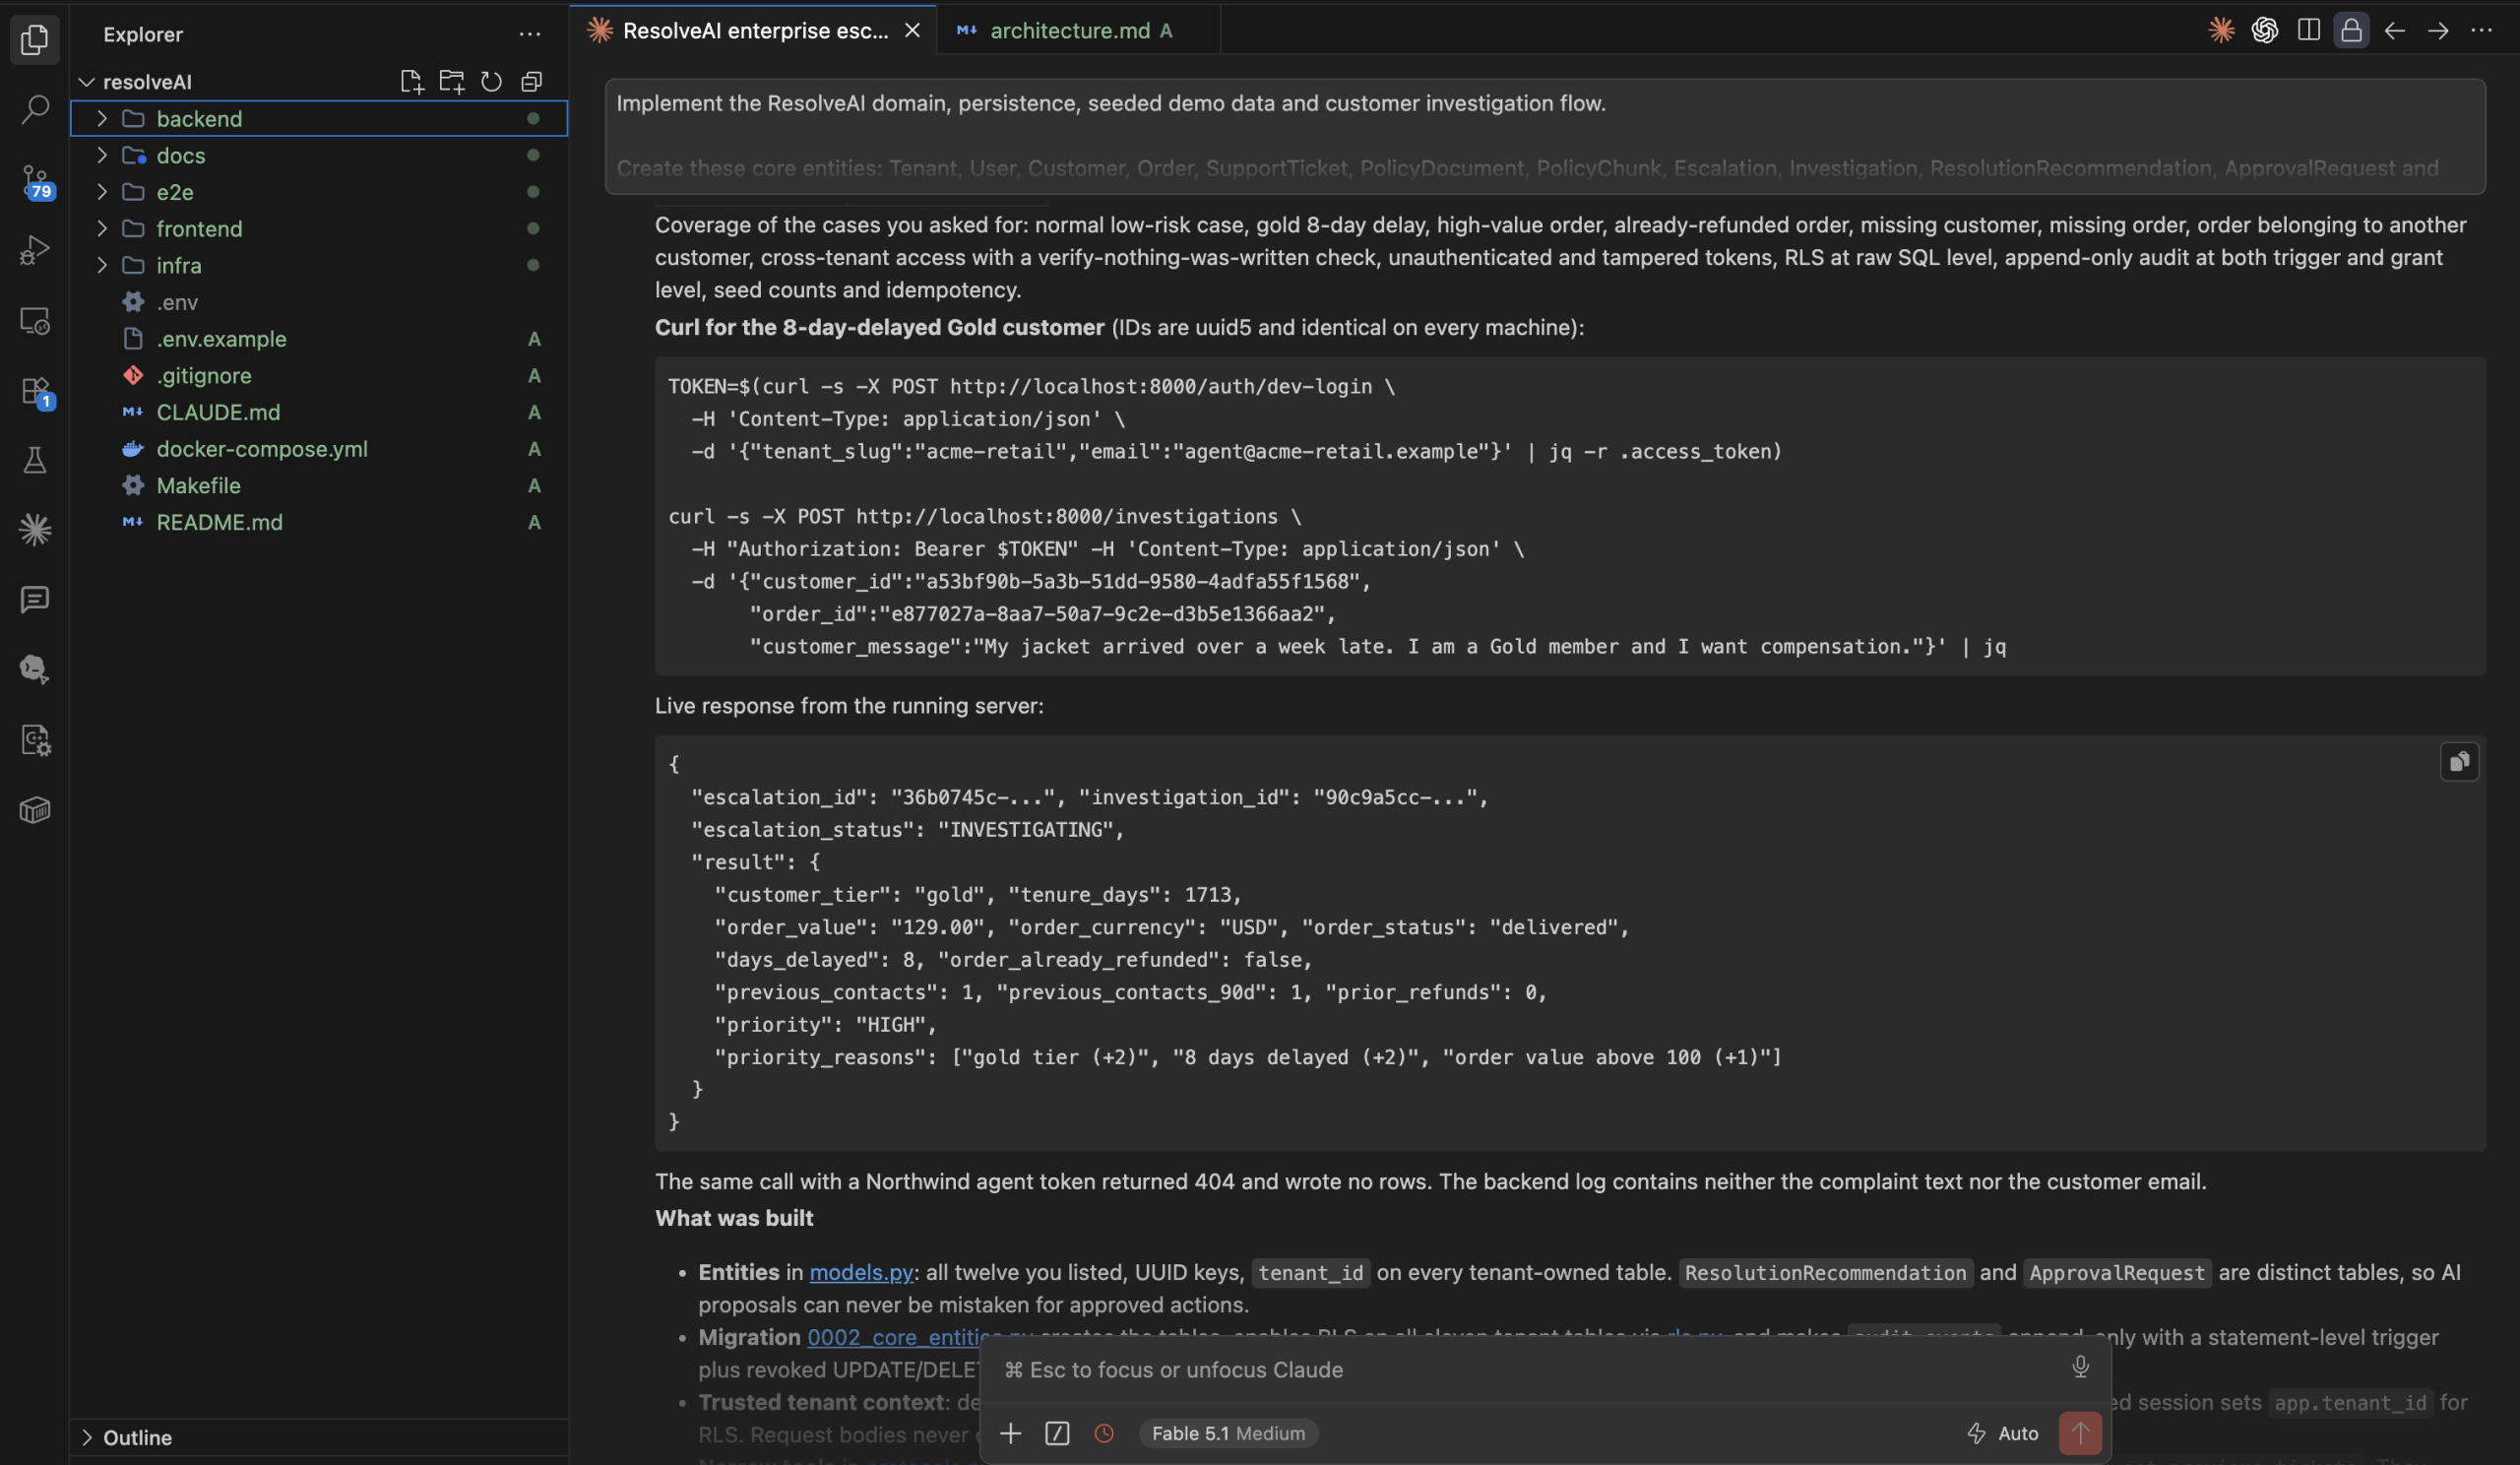Open the Claude sidebar icon
This screenshot has height=1465, width=2520.
[35, 529]
